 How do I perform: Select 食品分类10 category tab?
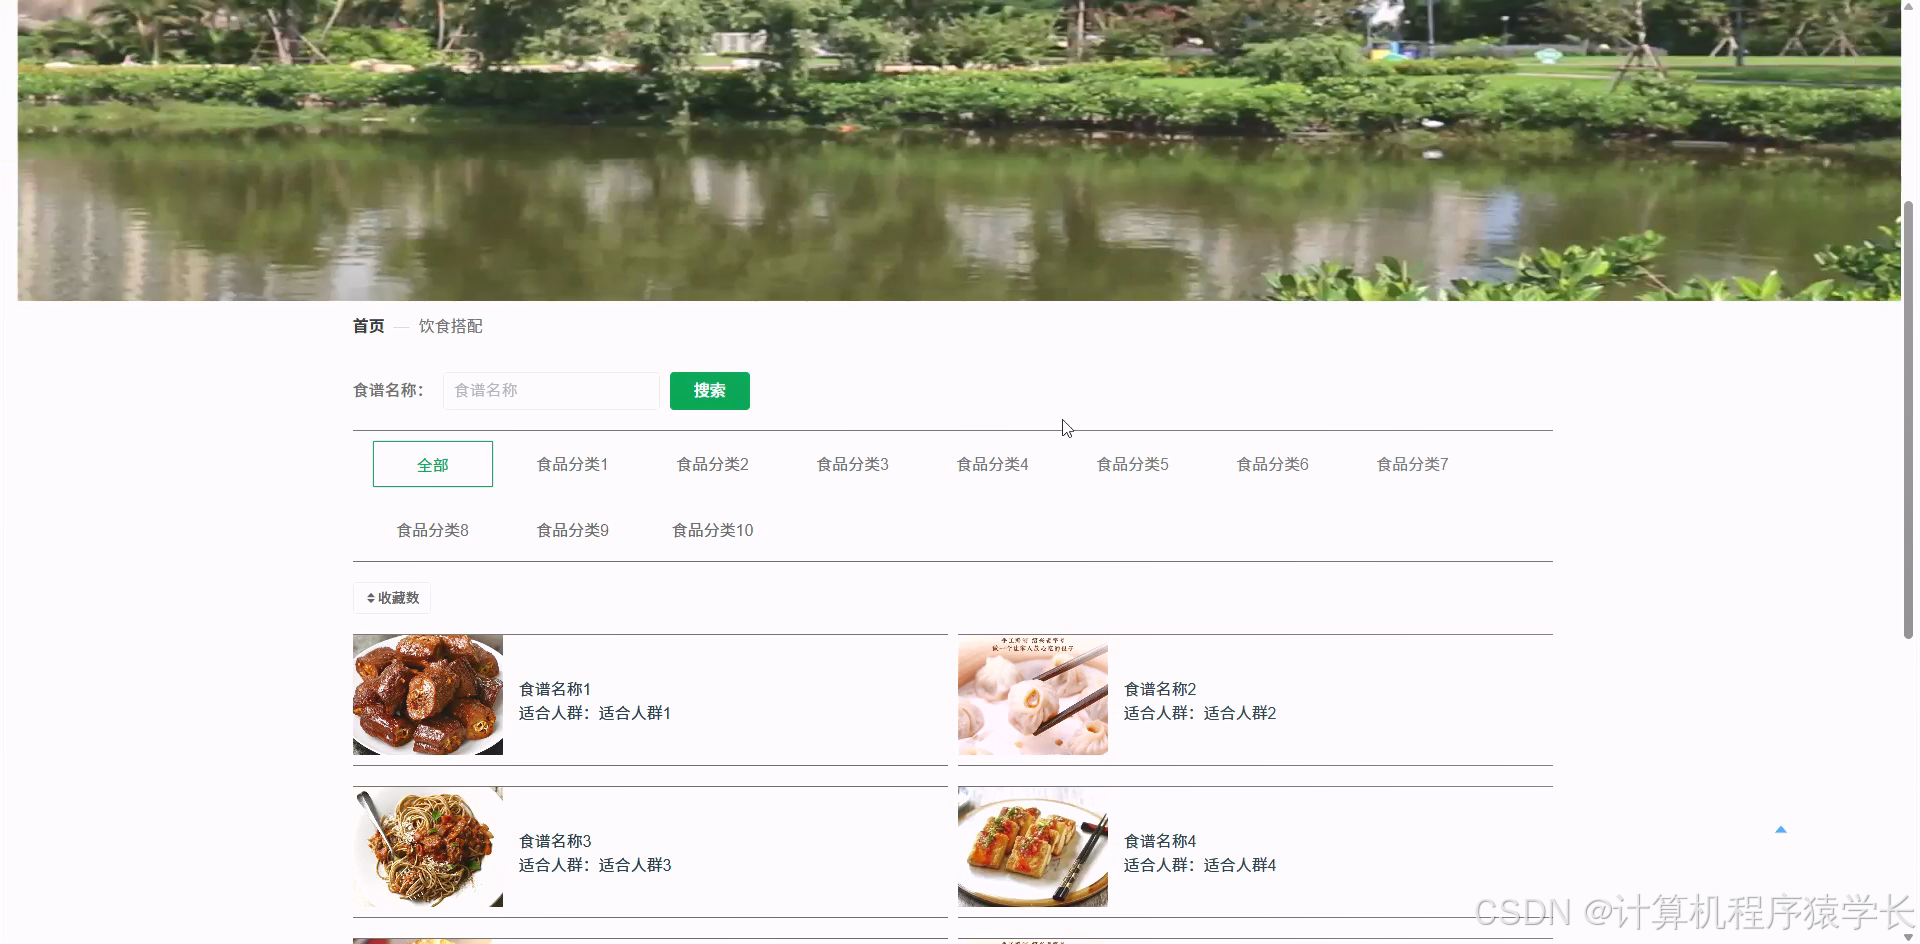click(x=711, y=530)
